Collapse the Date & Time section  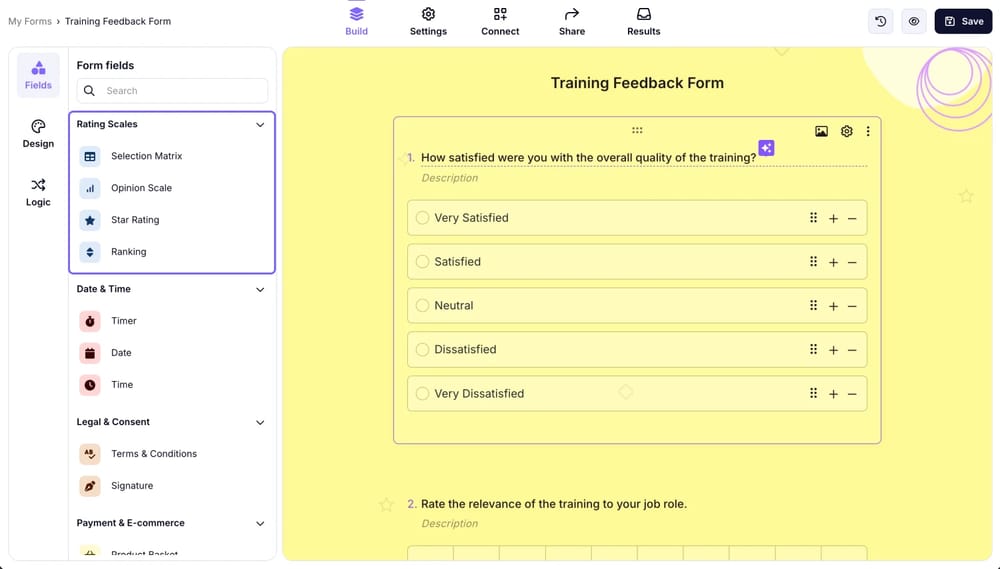click(x=260, y=290)
